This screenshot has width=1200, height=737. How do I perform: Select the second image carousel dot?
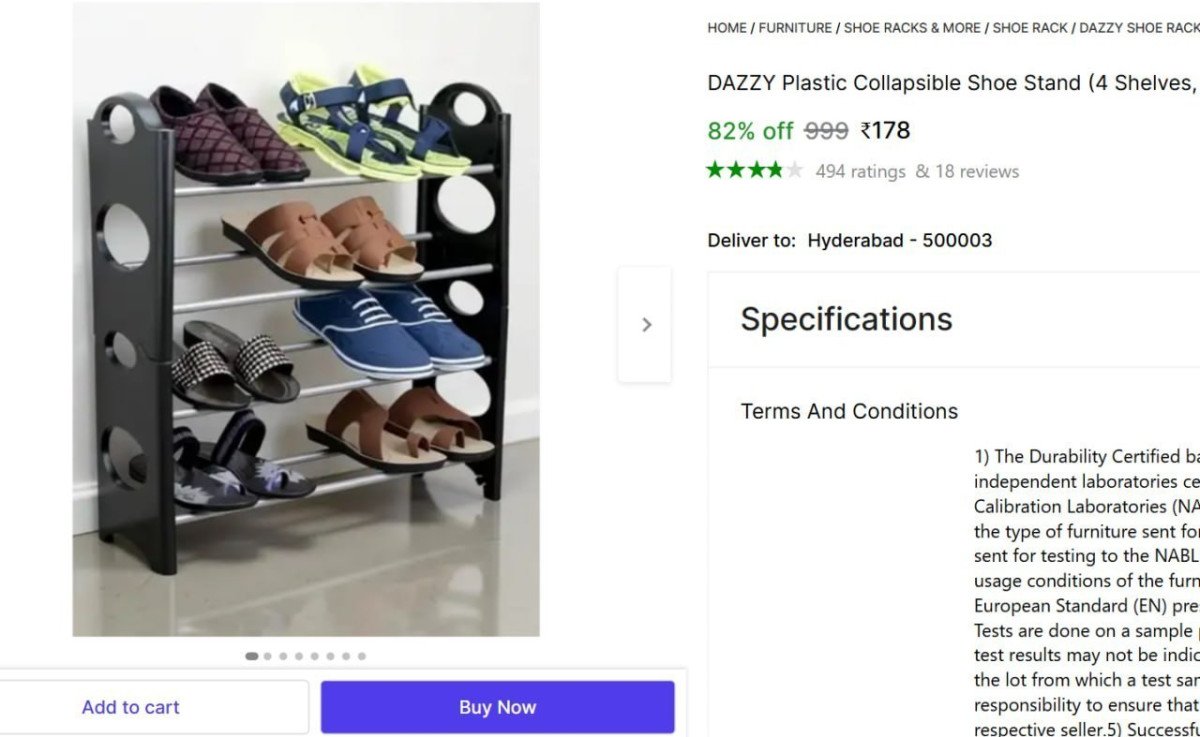pos(266,656)
